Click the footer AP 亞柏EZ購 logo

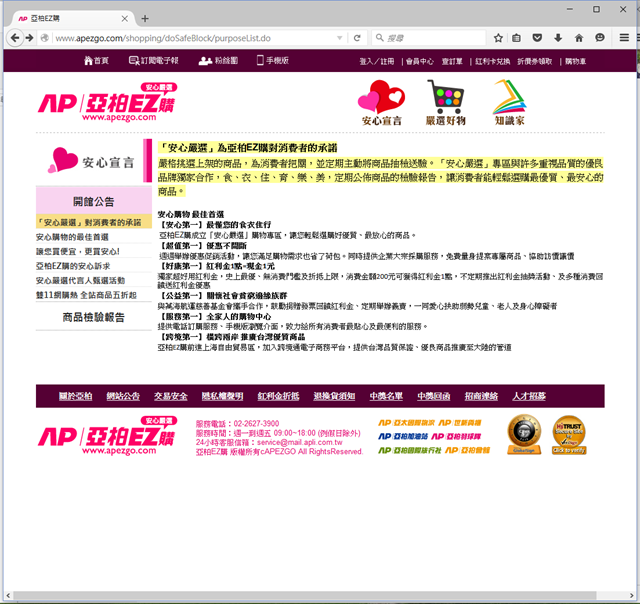pos(107,435)
